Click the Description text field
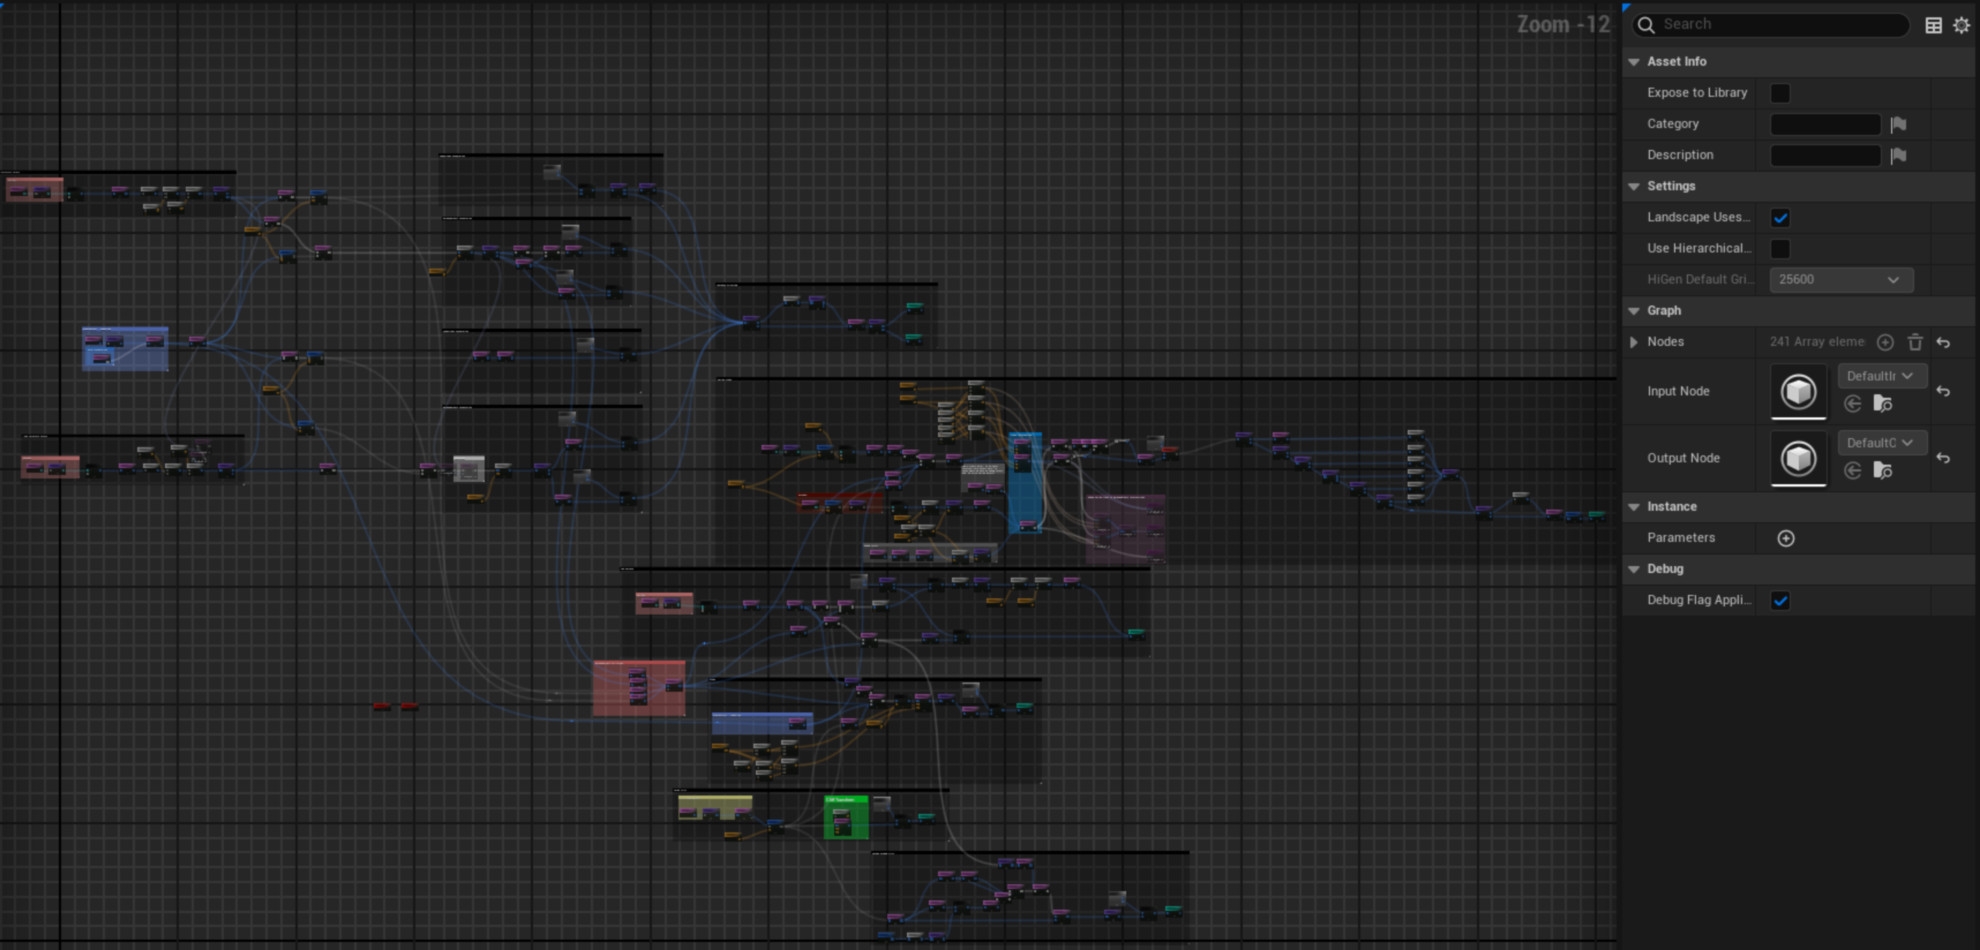Screen dimensions: 1980x950 pyautogui.click(x=1825, y=155)
